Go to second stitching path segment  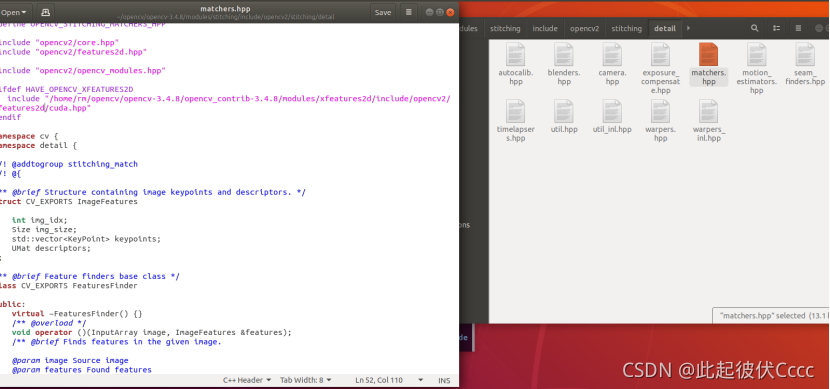tap(626, 29)
